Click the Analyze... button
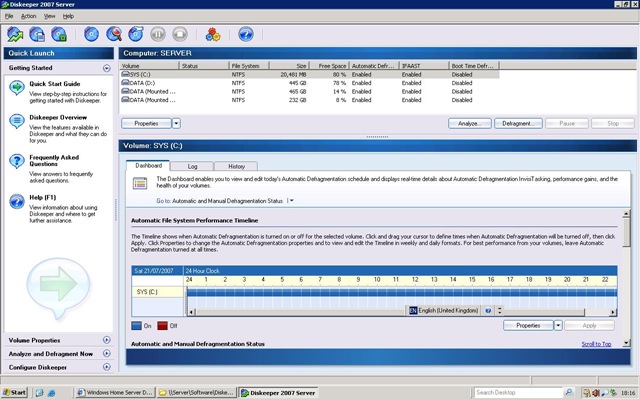640x400 pixels. 469,123
